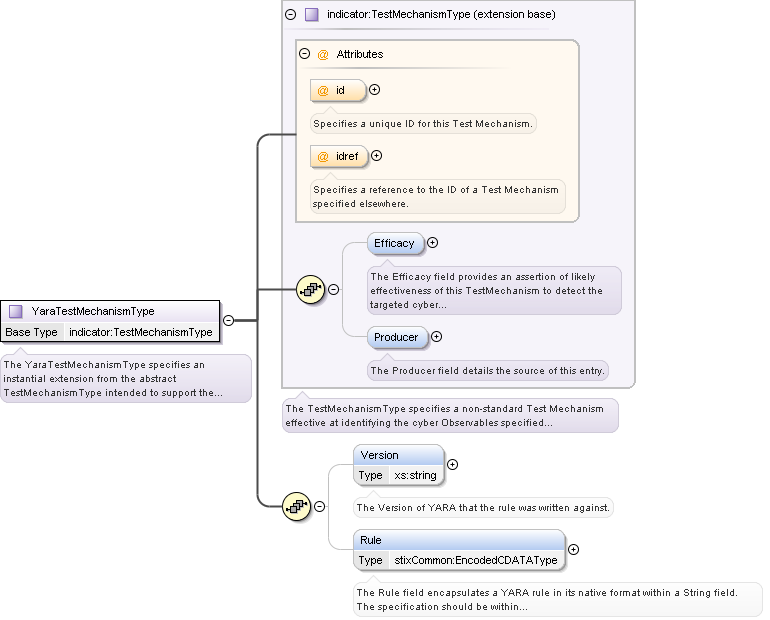Click the purple square icon beside indicator:TestMechanismType header
This screenshot has height=620, width=770.
(311, 14)
